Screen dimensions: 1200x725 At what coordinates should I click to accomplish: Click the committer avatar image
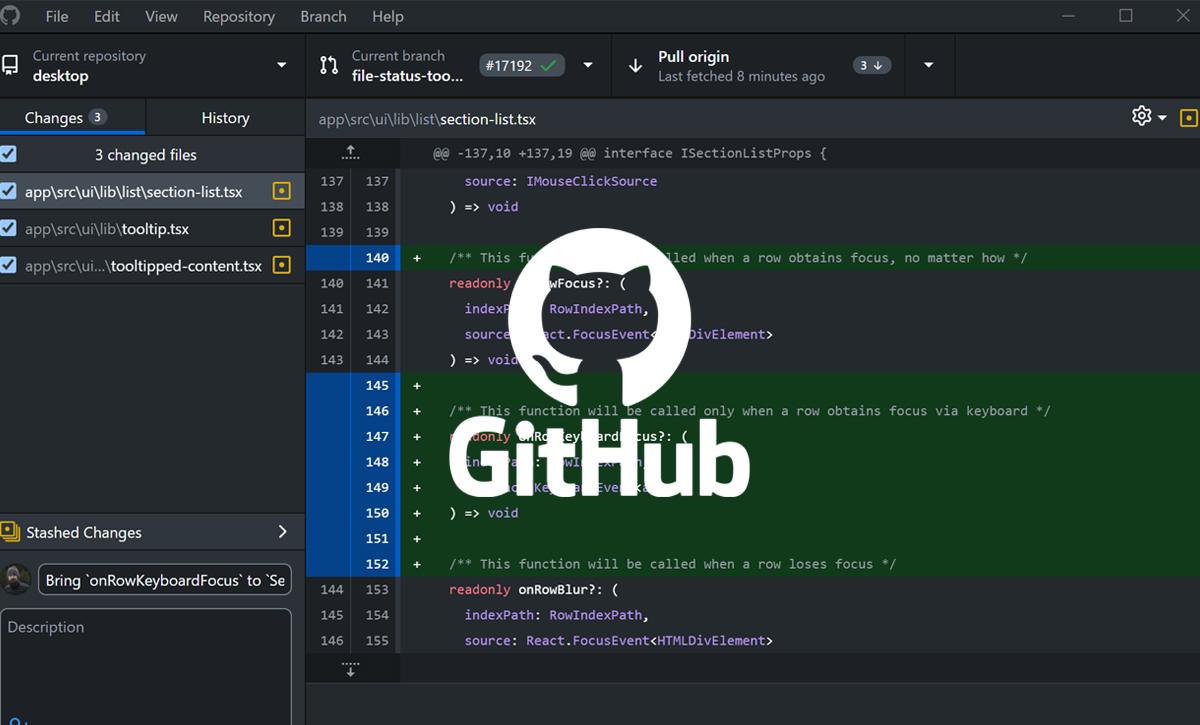(17, 580)
